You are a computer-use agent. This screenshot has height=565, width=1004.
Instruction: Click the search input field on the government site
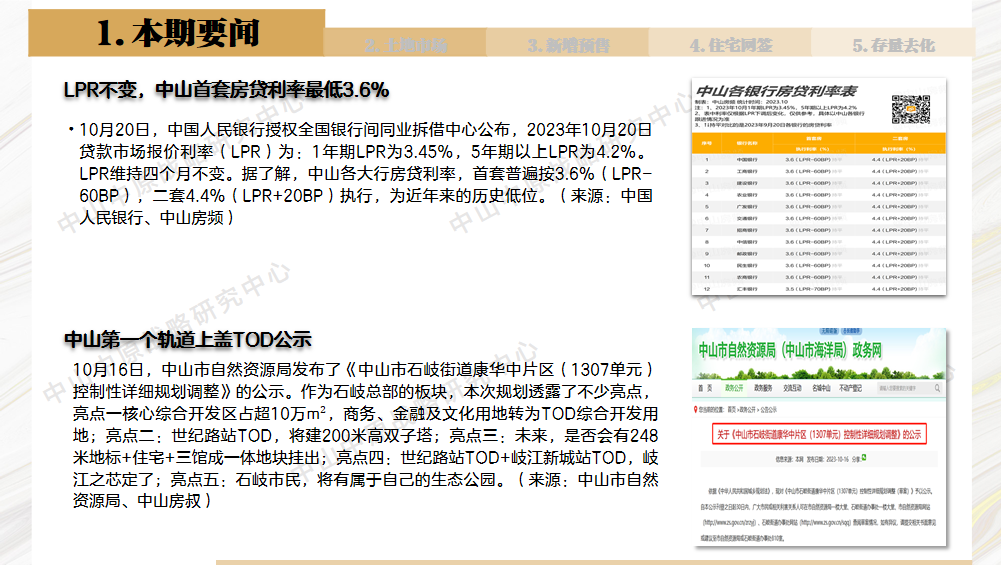[x=900, y=386]
